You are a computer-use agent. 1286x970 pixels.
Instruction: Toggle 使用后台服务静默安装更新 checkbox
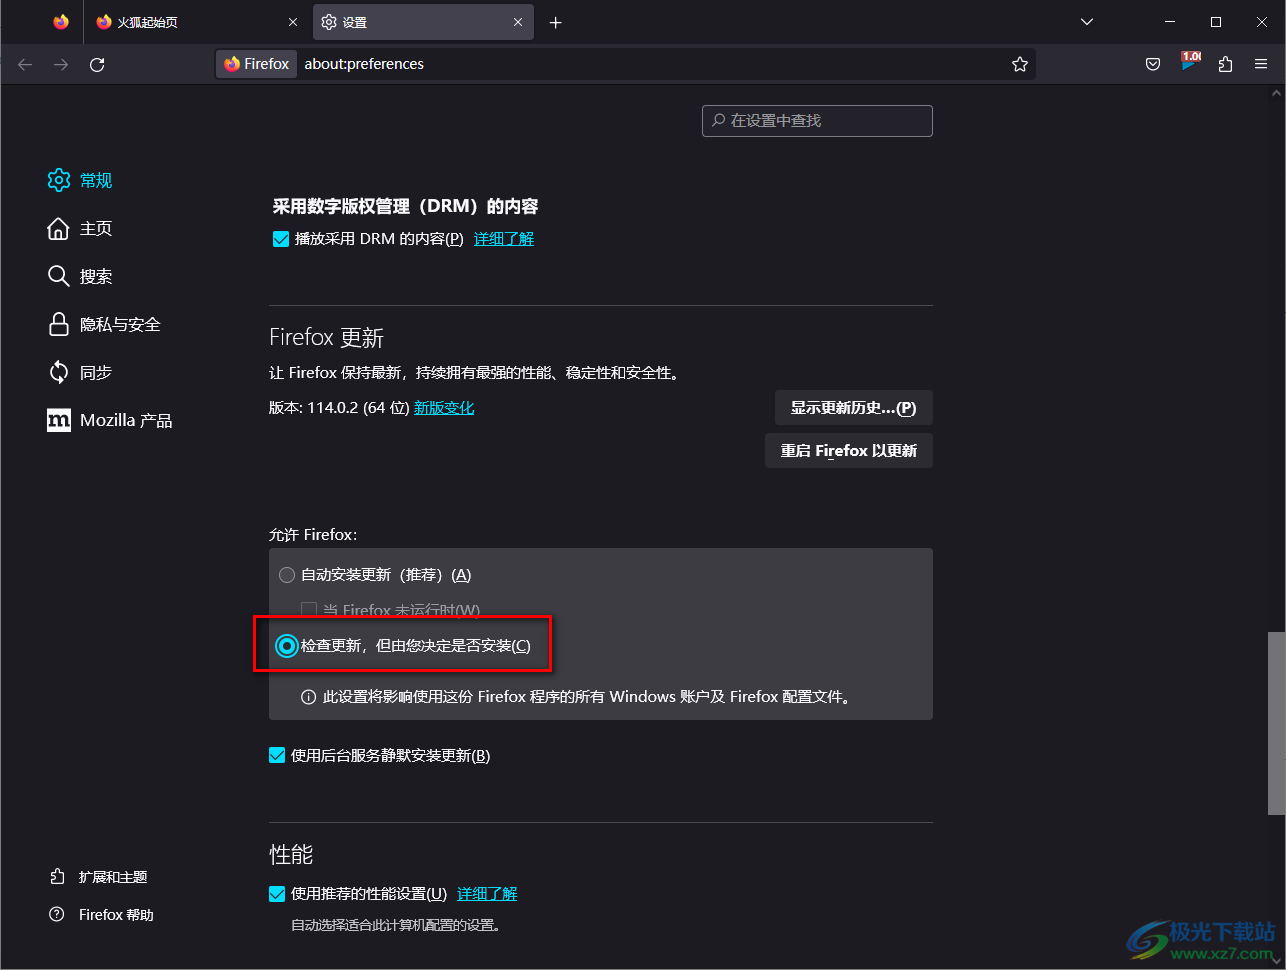(x=277, y=756)
